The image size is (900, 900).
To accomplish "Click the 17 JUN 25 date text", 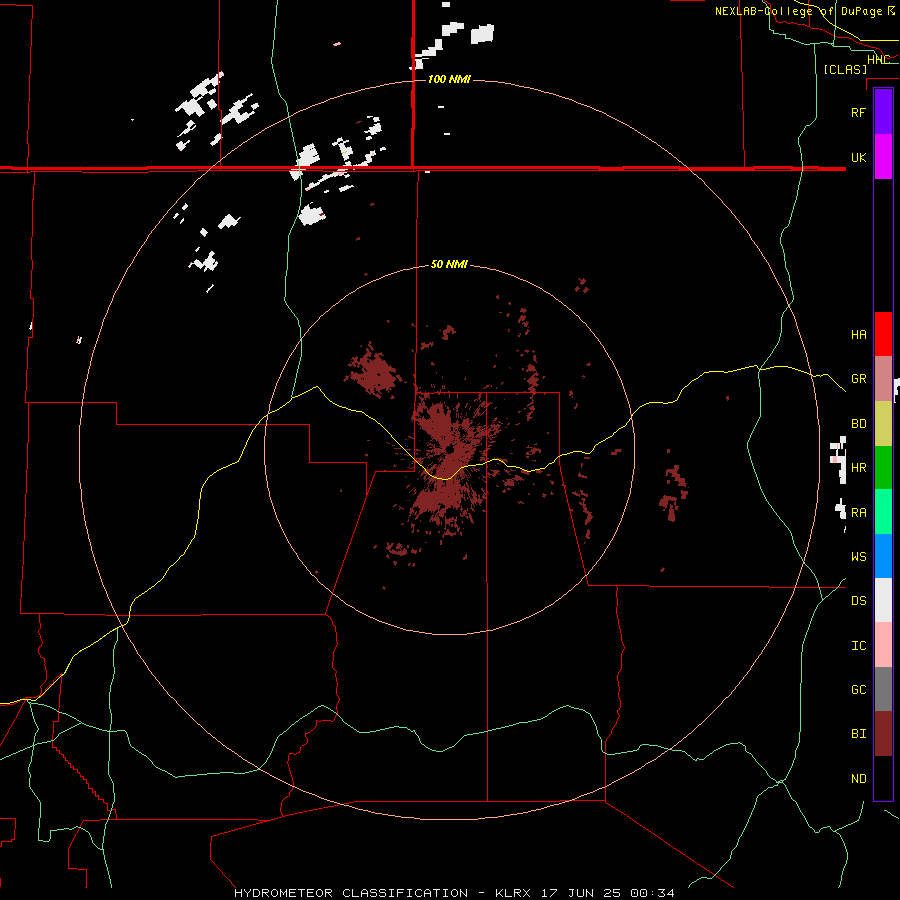I will 580,893.
